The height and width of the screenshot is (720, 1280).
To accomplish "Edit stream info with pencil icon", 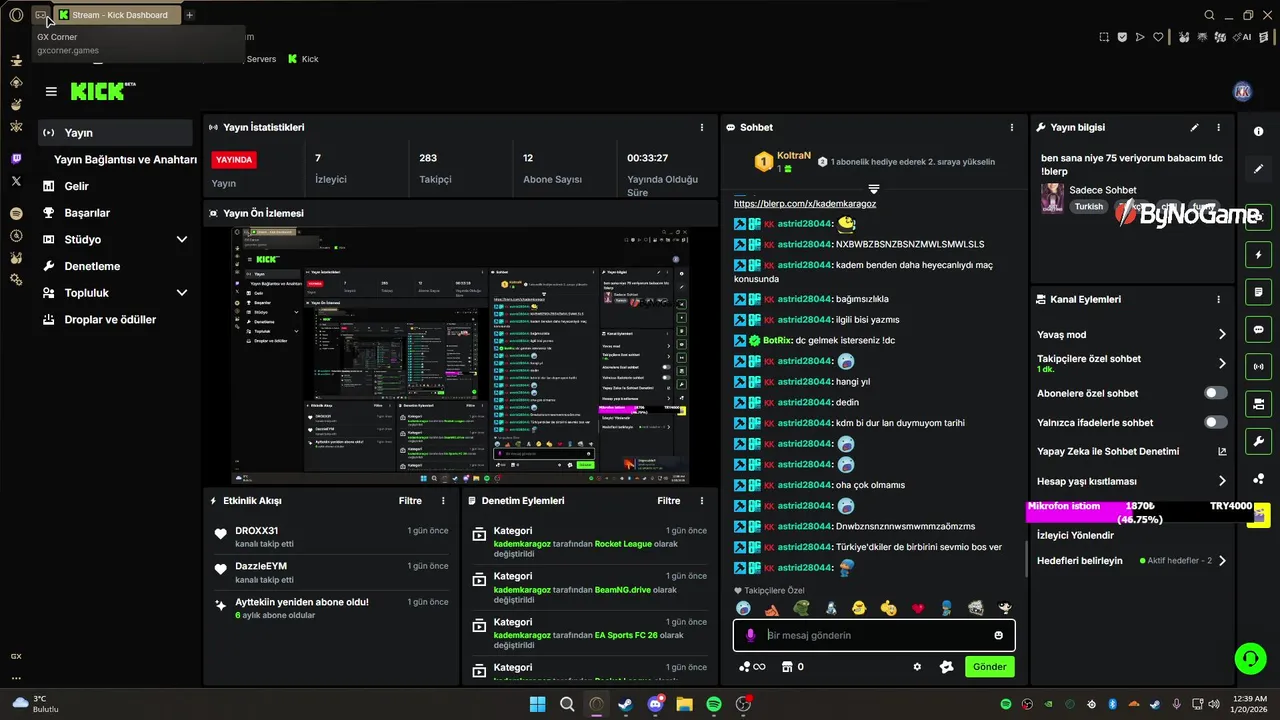I will click(1194, 128).
